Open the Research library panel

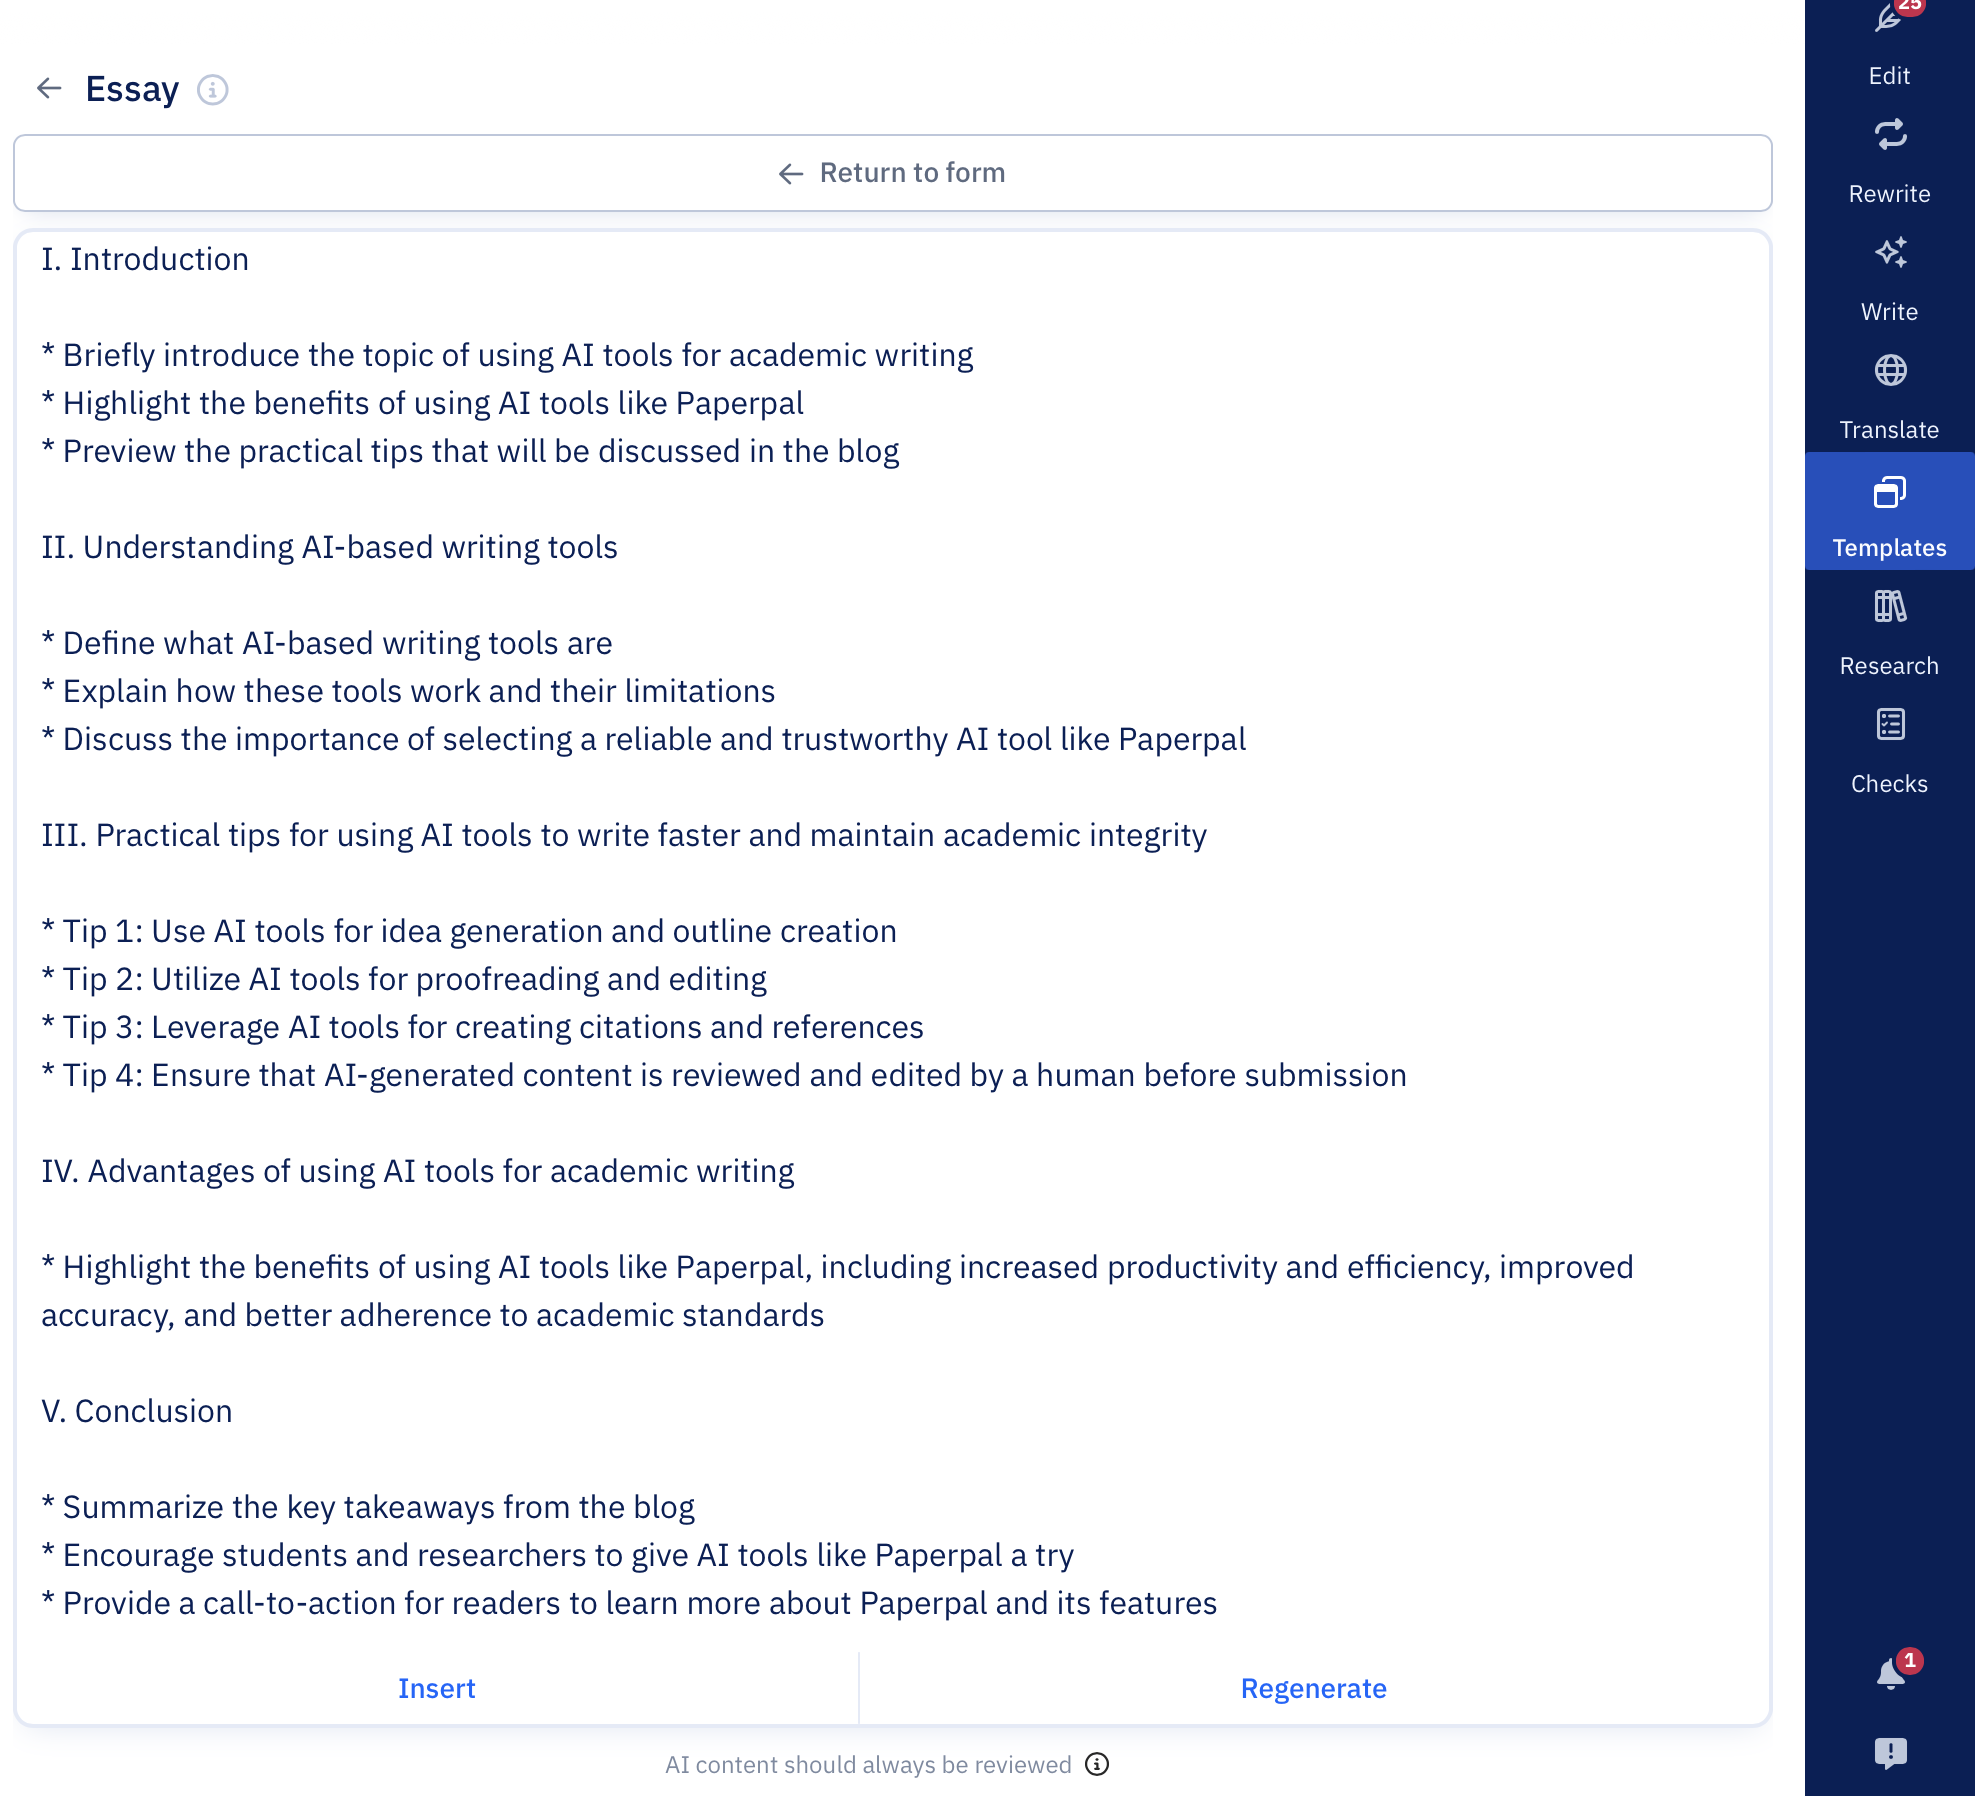(x=1889, y=608)
